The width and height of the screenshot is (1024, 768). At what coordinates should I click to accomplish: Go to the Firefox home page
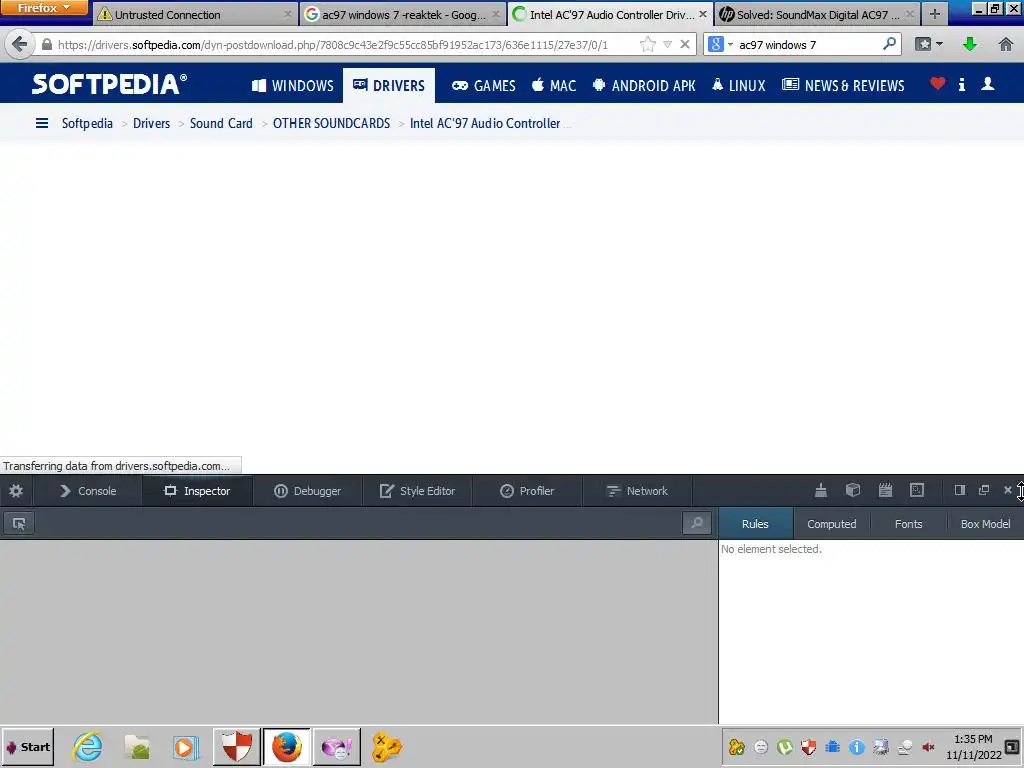click(x=1006, y=44)
